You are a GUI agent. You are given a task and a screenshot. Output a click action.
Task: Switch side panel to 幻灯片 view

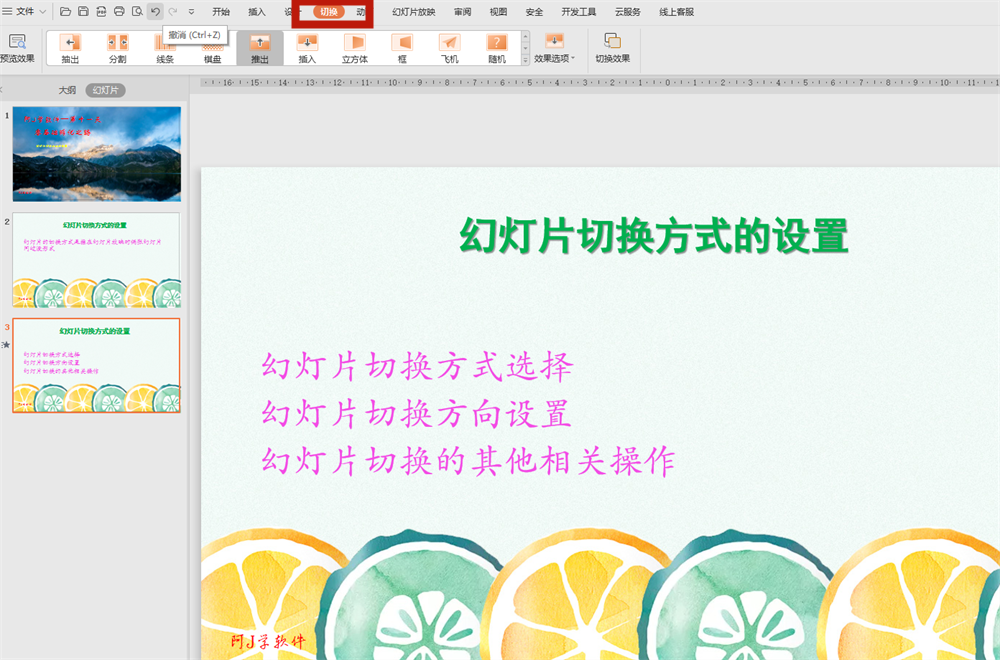click(105, 90)
